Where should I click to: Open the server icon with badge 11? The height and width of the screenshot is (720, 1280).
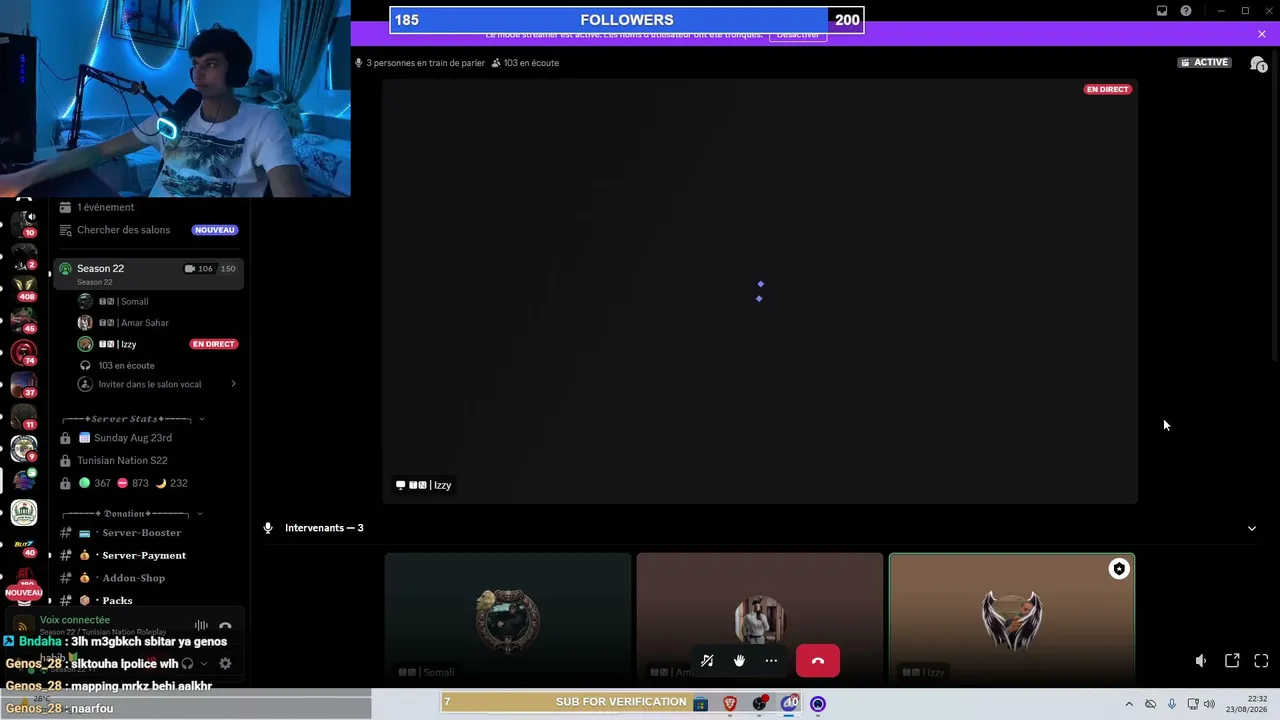24,416
